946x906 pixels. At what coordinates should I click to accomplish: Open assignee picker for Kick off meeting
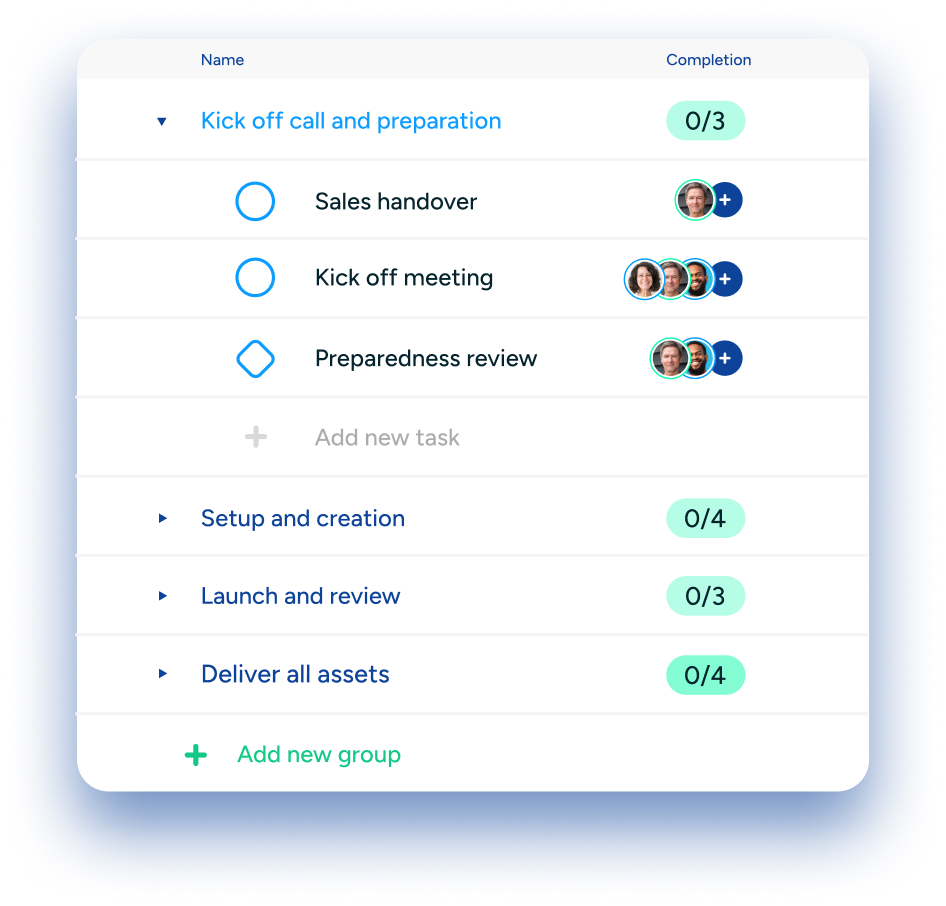coord(725,279)
